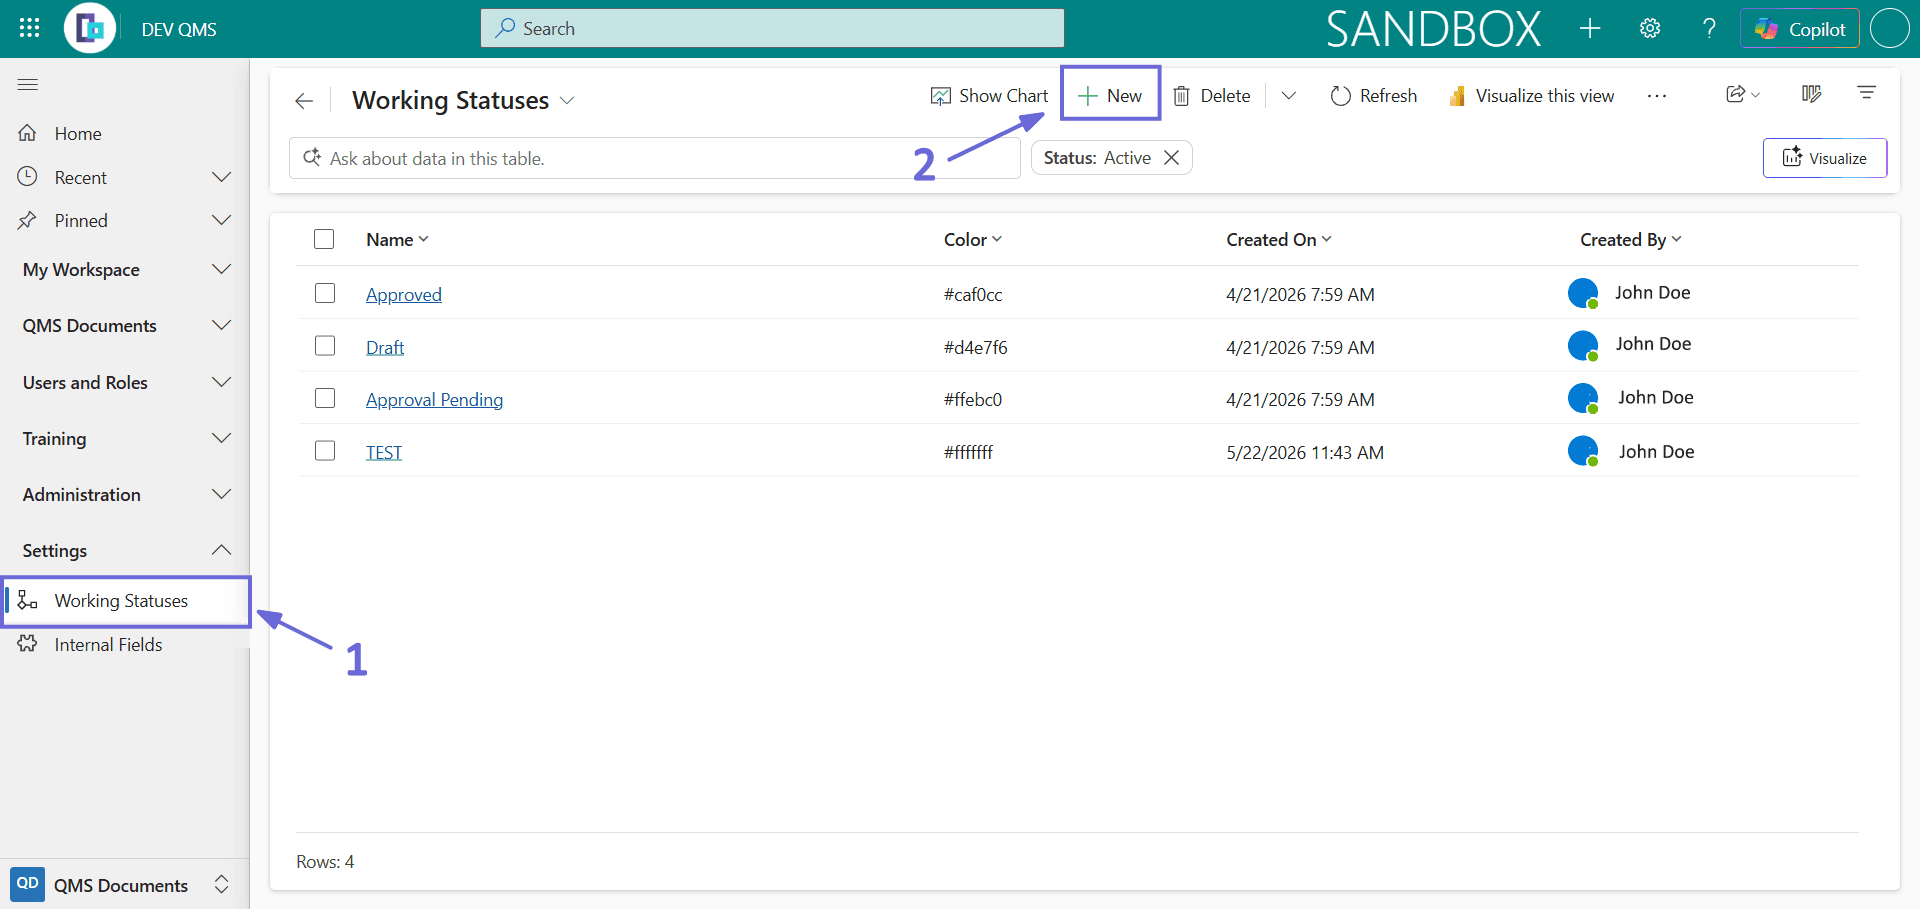
Task: Click the global Search box
Action: 772,28
